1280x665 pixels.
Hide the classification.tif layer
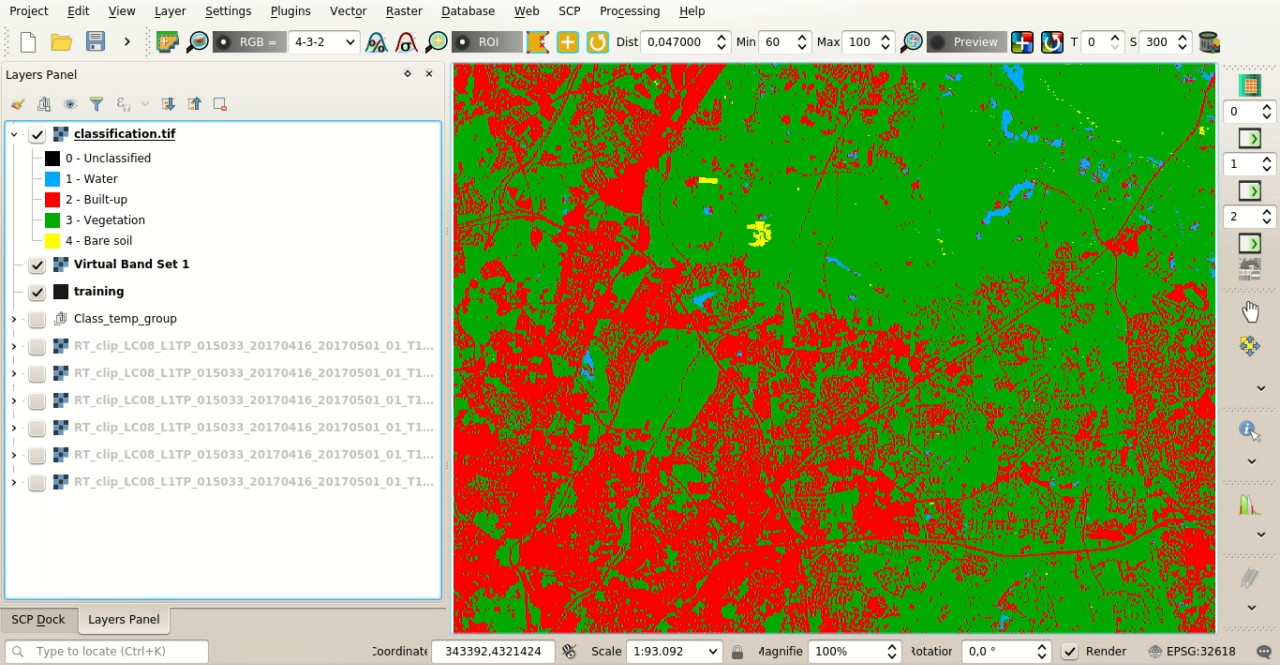pos(37,133)
